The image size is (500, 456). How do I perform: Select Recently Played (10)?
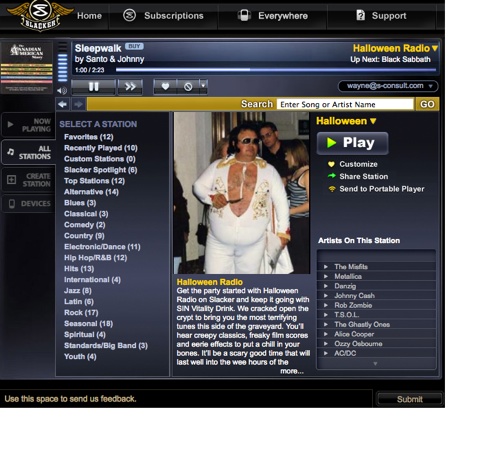[101, 148]
